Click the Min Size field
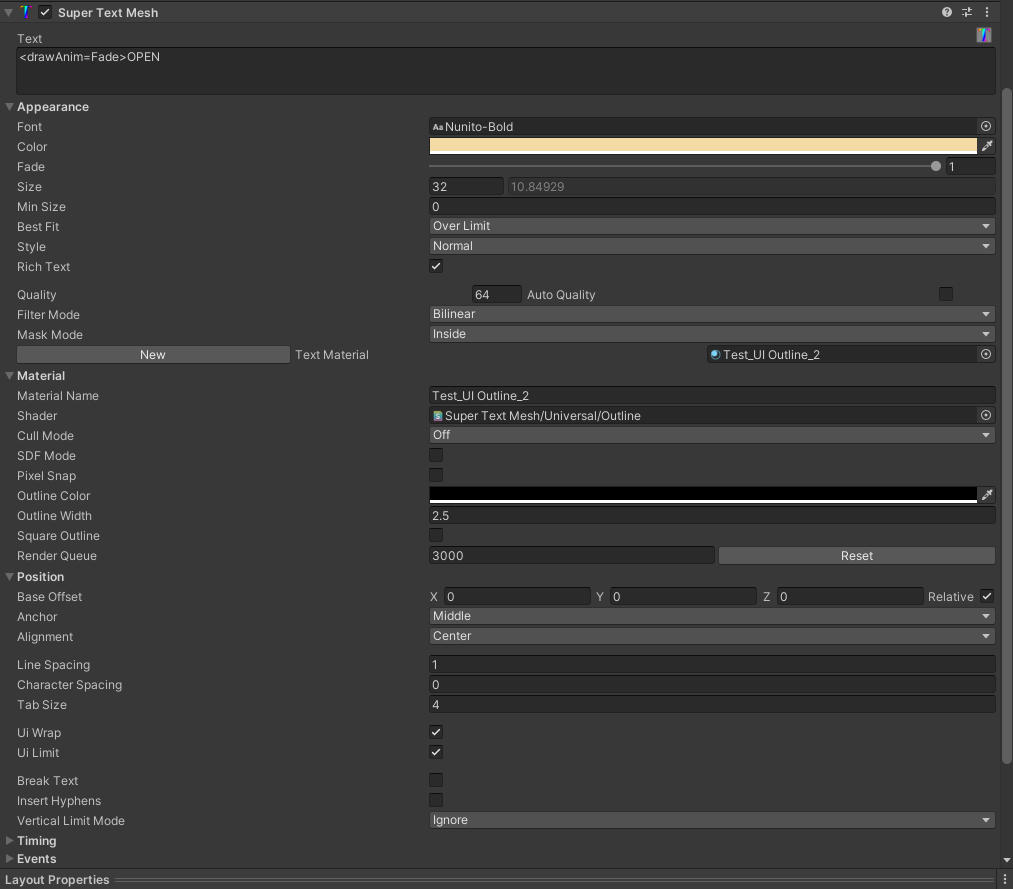The height and width of the screenshot is (889, 1013). (x=712, y=207)
